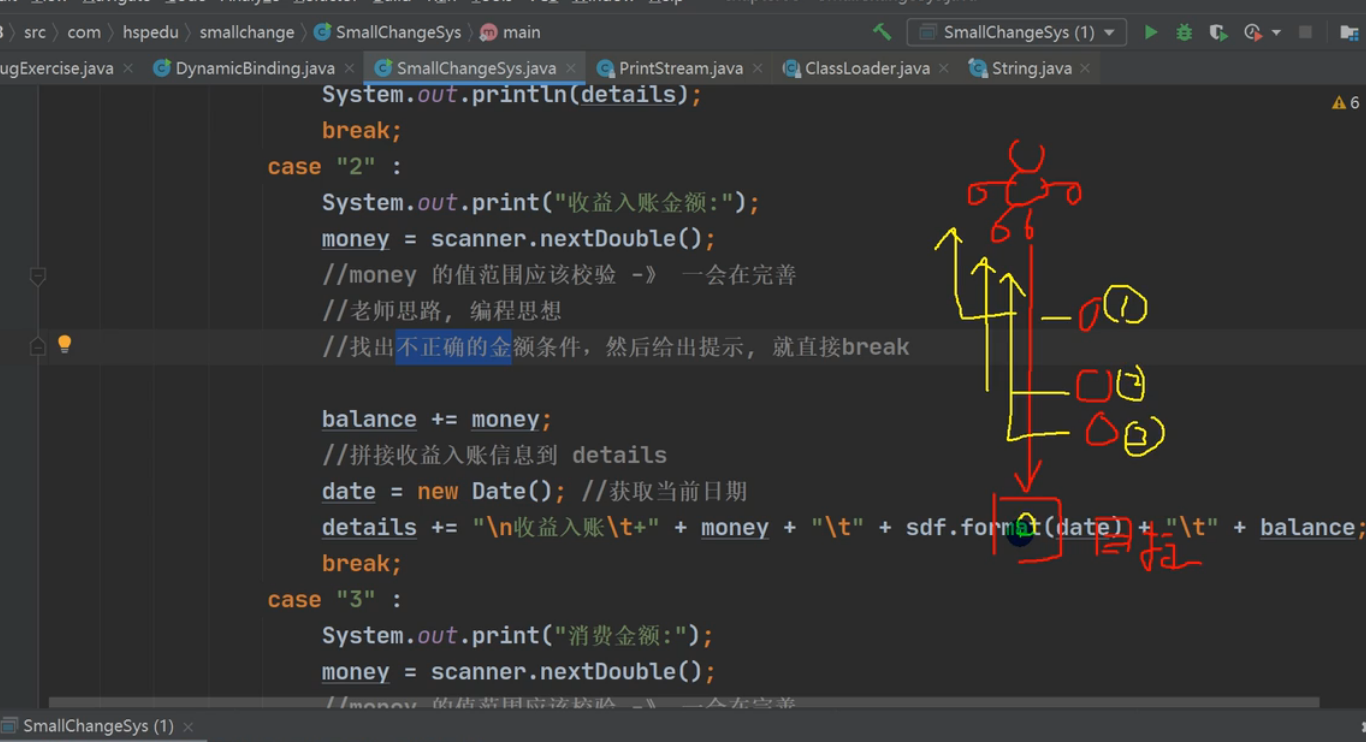Click the green Build project hammer icon
The width and height of the screenshot is (1366, 742).
882,32
